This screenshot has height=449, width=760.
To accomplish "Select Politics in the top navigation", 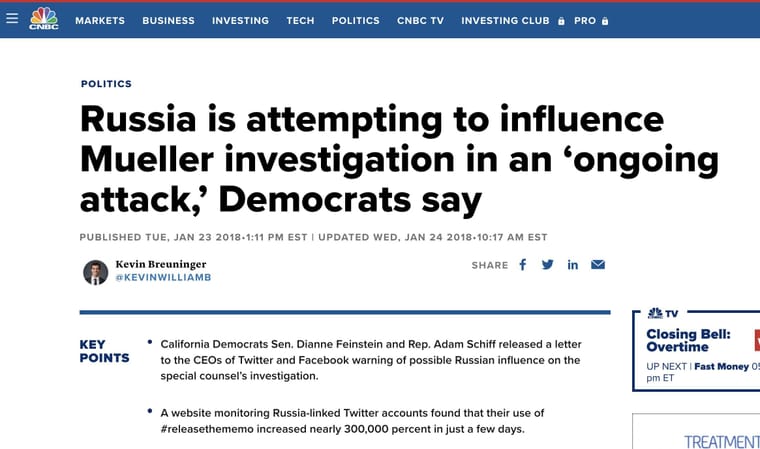I will click(356, 21).
